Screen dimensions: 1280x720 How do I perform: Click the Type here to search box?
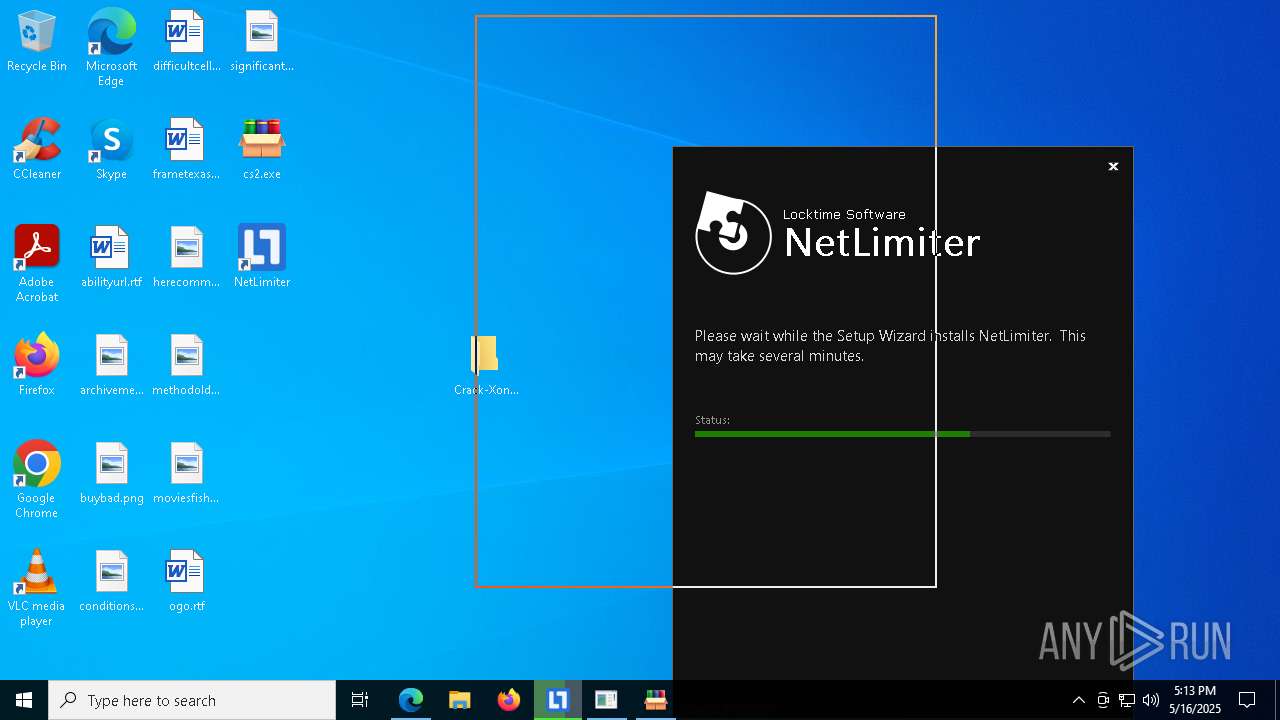[x=192, y=700]
